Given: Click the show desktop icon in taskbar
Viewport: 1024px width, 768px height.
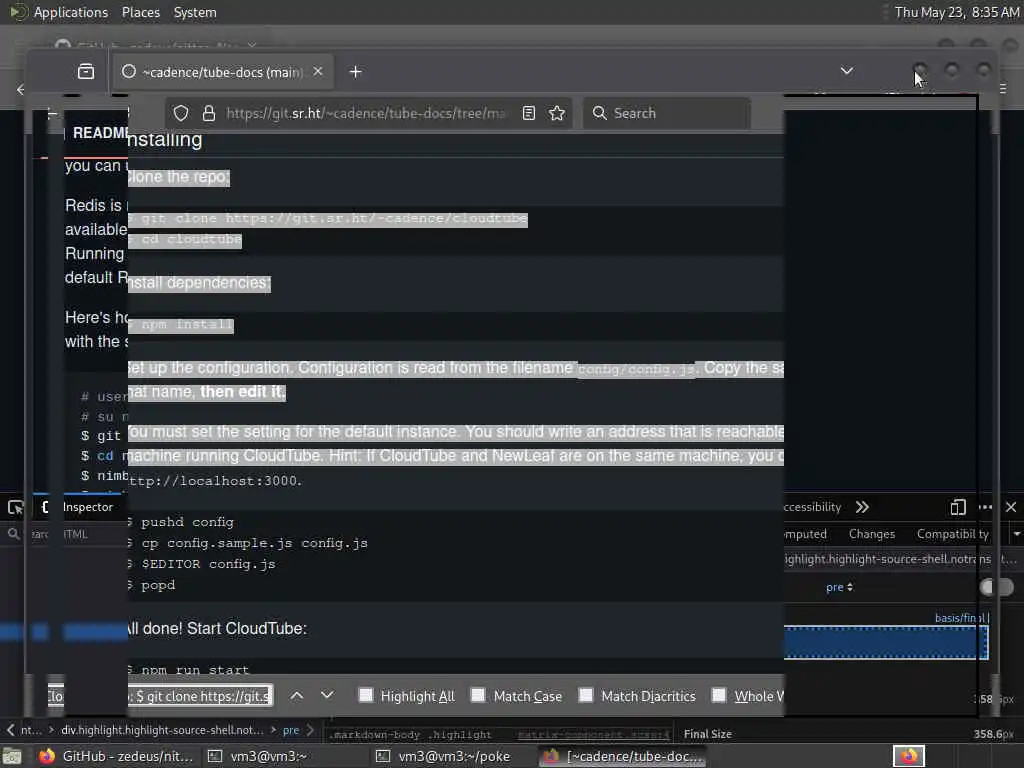Looking at the screenshot, I should coord(12,756).
